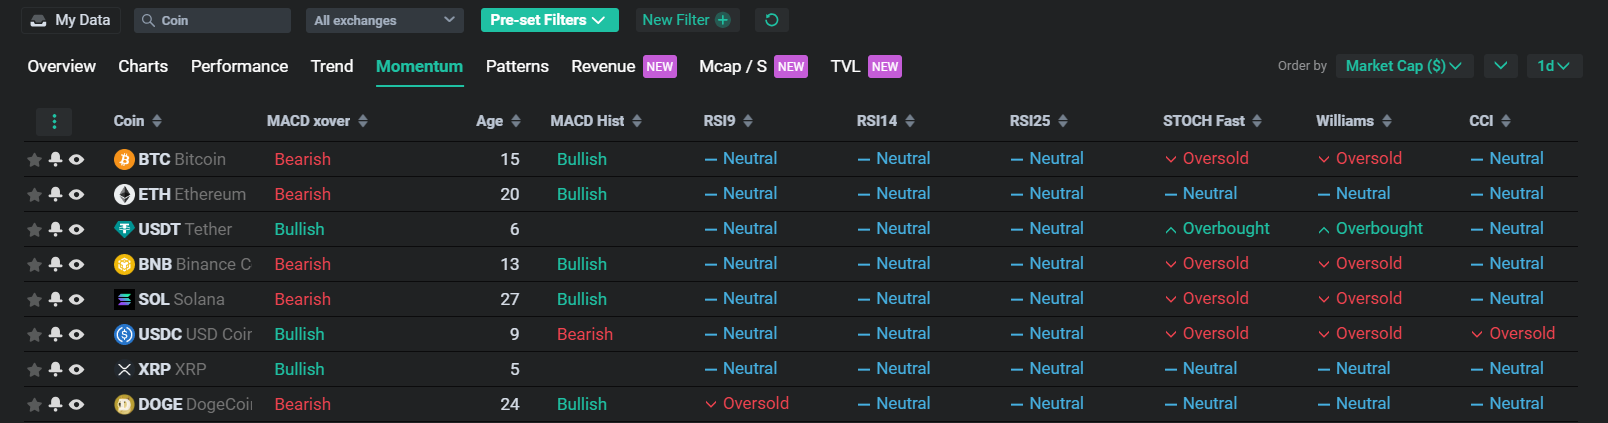Open the Performance tab
Image resolution: width=1608 pixels, height=423 pixels.
point(239,66)
